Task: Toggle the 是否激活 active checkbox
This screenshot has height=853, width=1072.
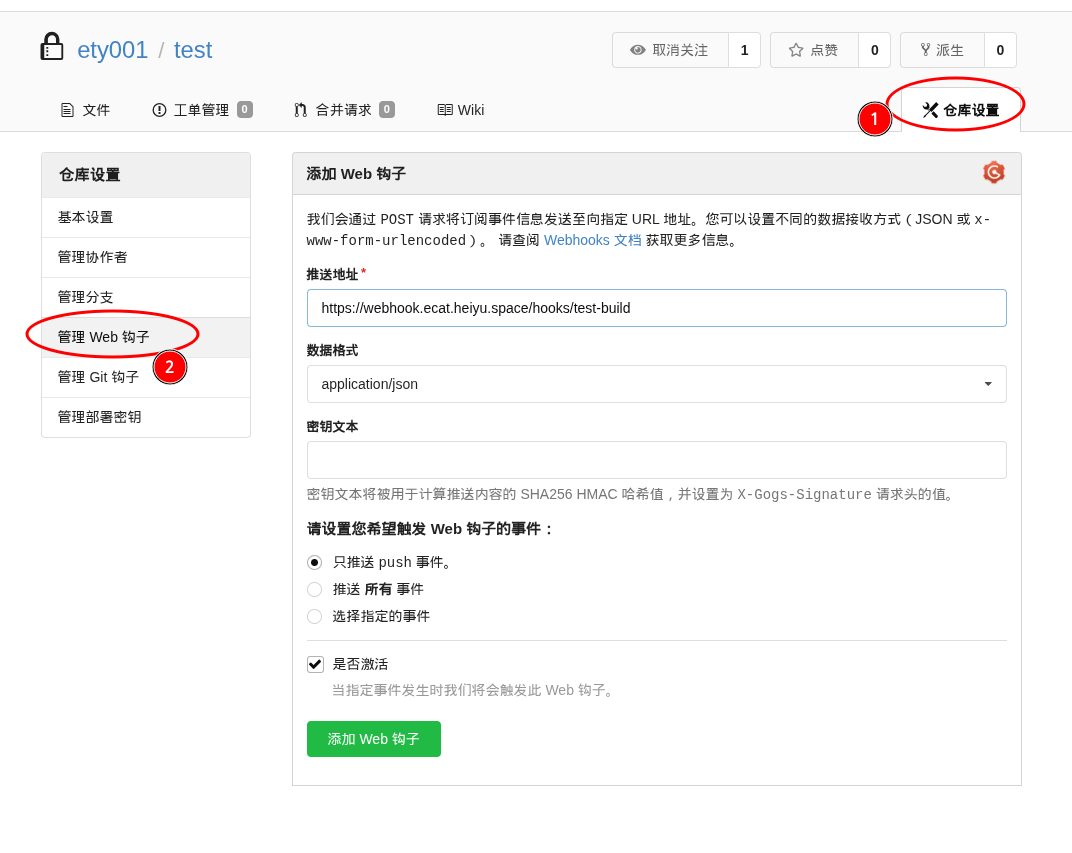Action: click(315, 664)
